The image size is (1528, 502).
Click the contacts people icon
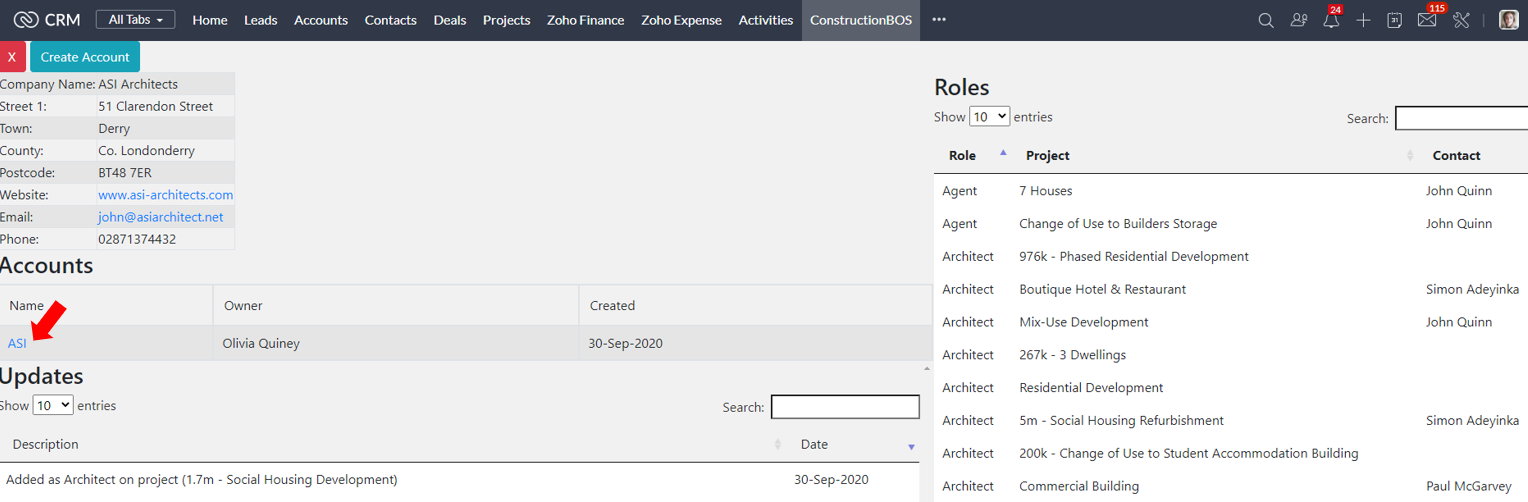[1299, 20]
